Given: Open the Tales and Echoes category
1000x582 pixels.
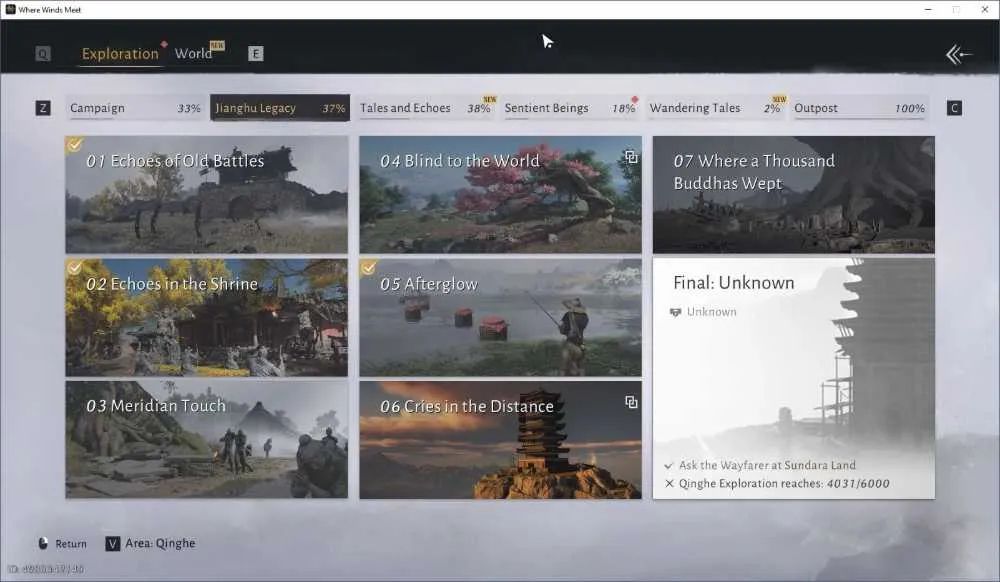Looking at the screenshot, I should tap(425, 108).
